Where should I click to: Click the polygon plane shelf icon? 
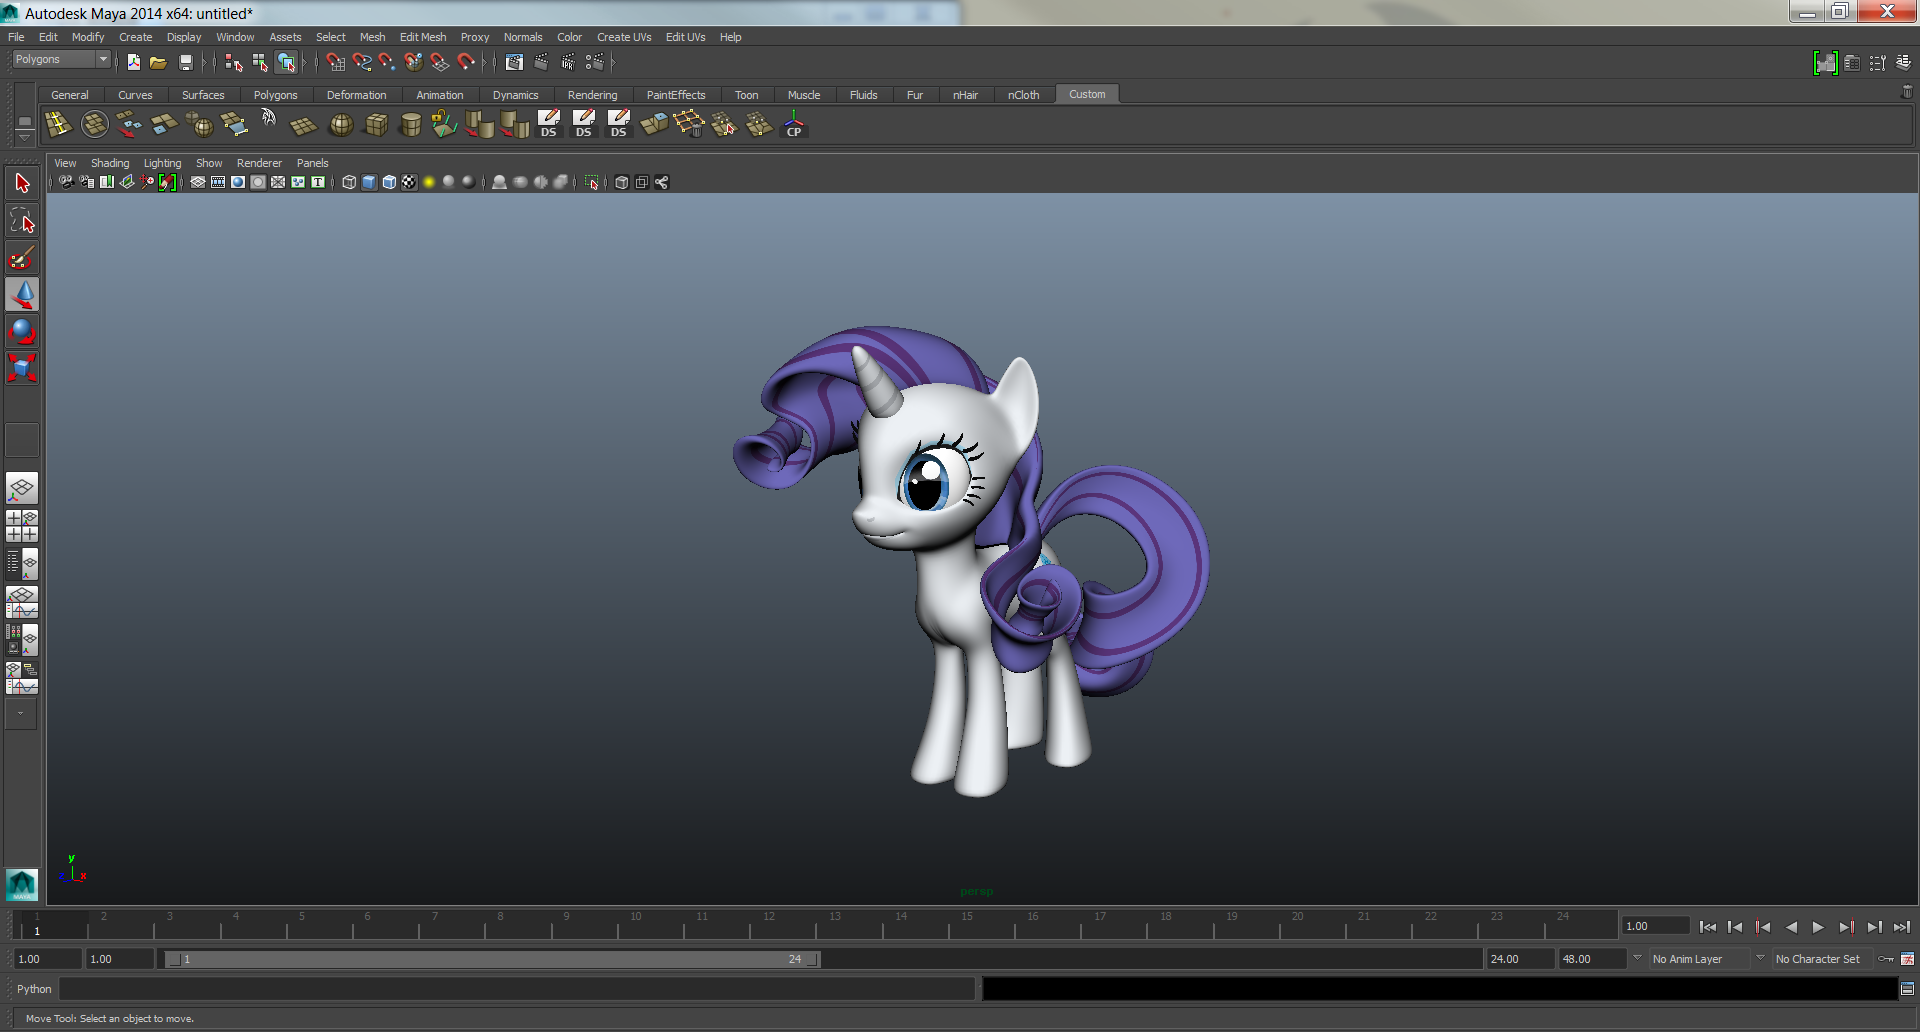pos(303,125)
